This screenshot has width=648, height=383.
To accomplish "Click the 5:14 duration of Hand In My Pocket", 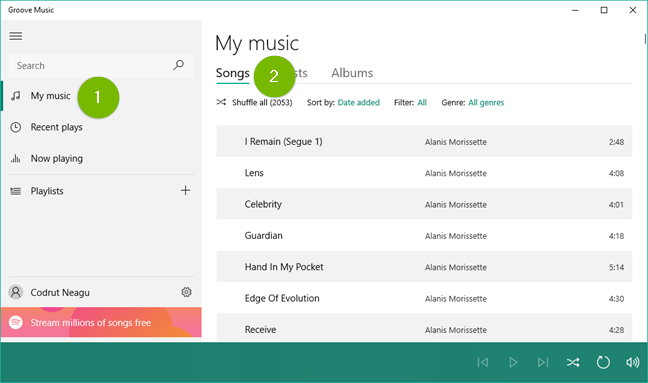I will click(x=616, y=267).
